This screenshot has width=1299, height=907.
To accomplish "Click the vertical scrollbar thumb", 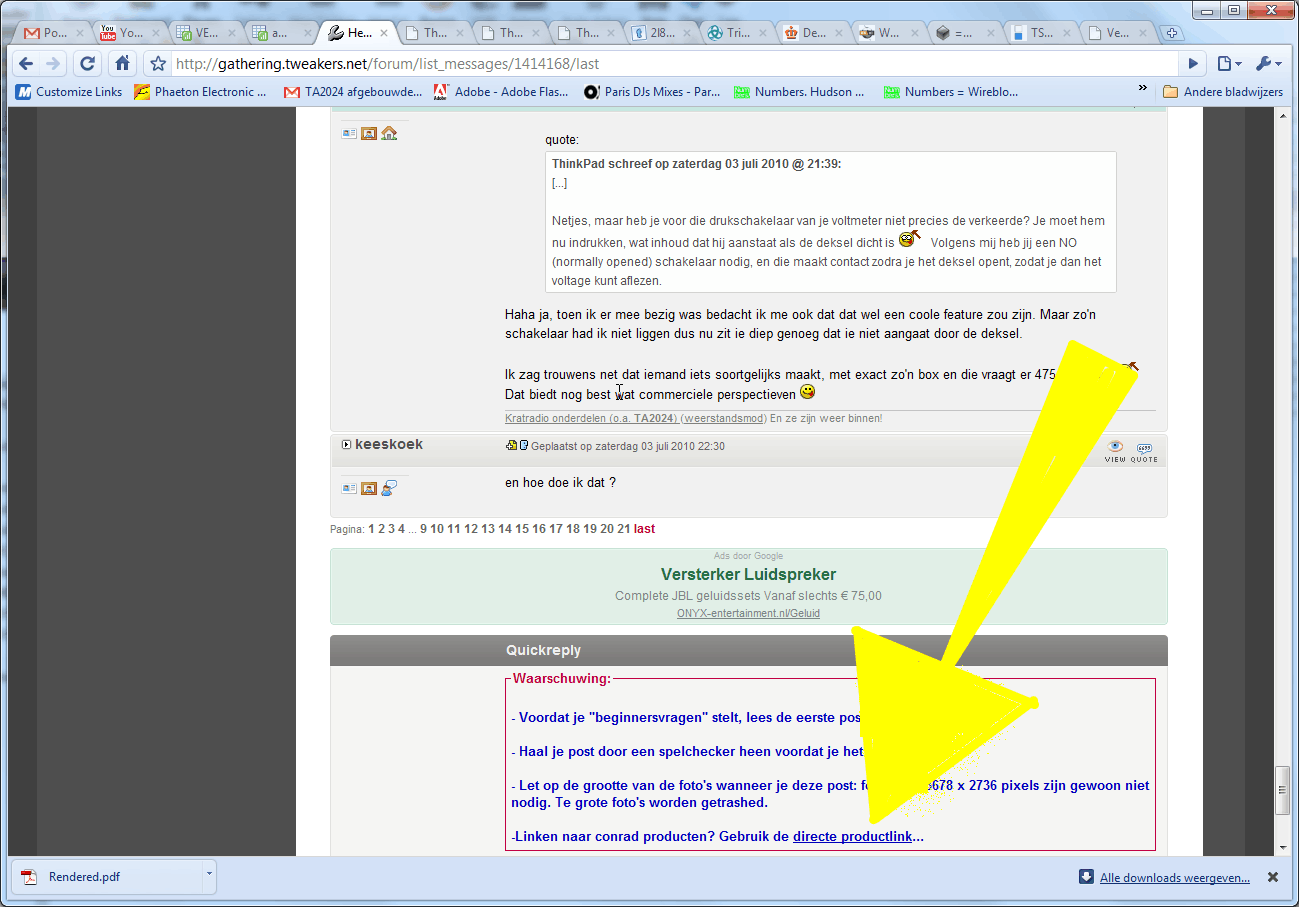I will click(1280, 790).
